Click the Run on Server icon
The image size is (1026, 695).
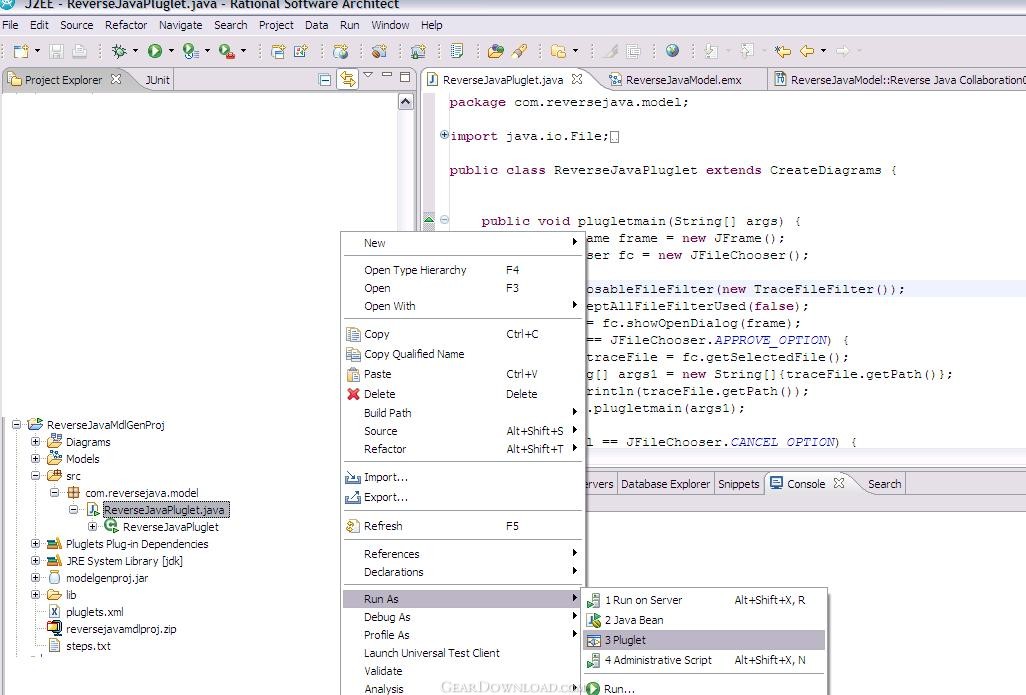[x=593, y=600]
